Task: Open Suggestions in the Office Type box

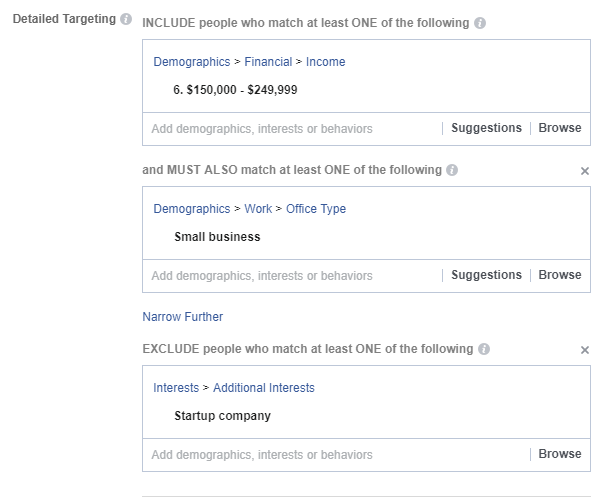Action: 486,275
